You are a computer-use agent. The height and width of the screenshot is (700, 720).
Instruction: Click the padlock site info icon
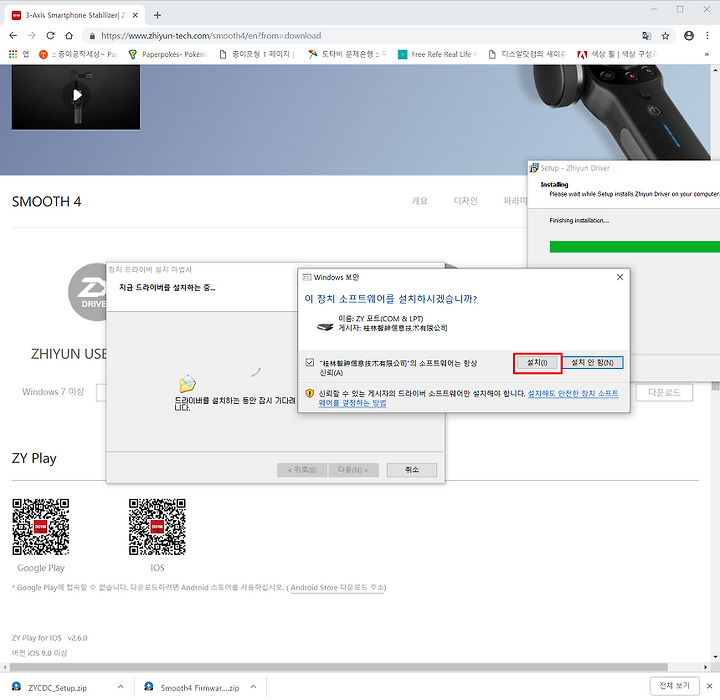tap(92, 36)
